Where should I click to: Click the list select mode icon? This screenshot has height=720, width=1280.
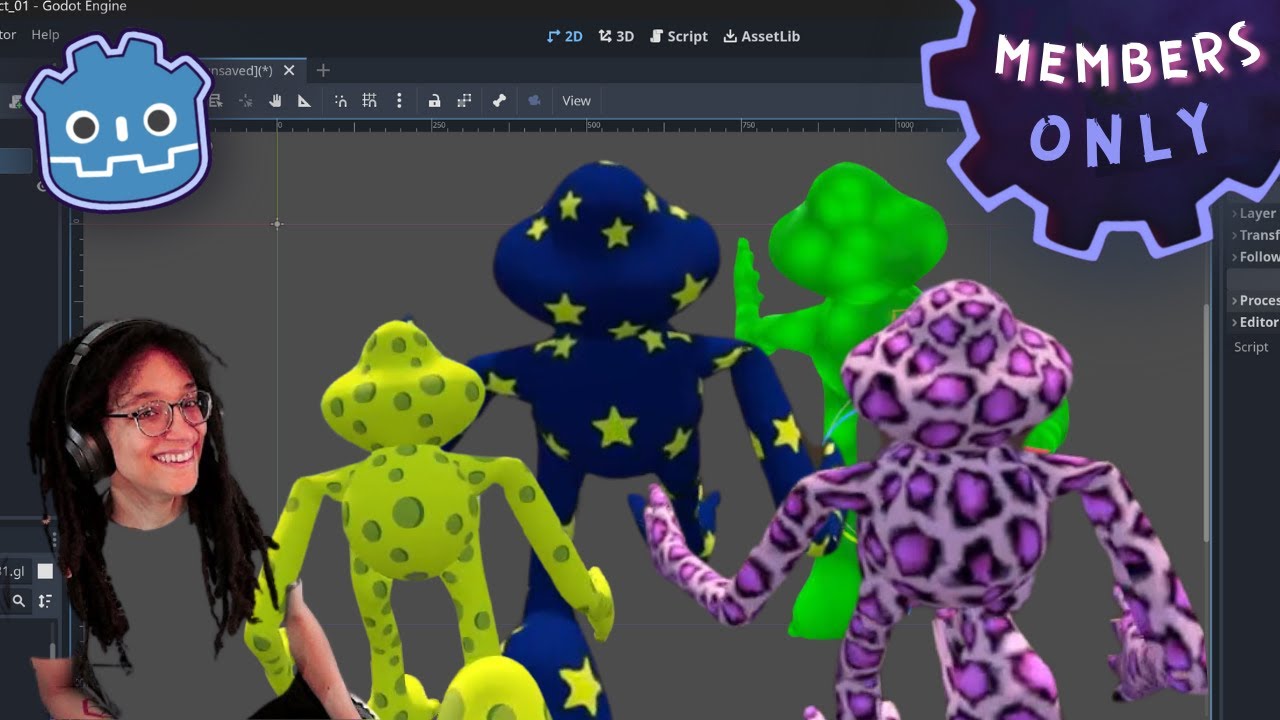point(216,100)
